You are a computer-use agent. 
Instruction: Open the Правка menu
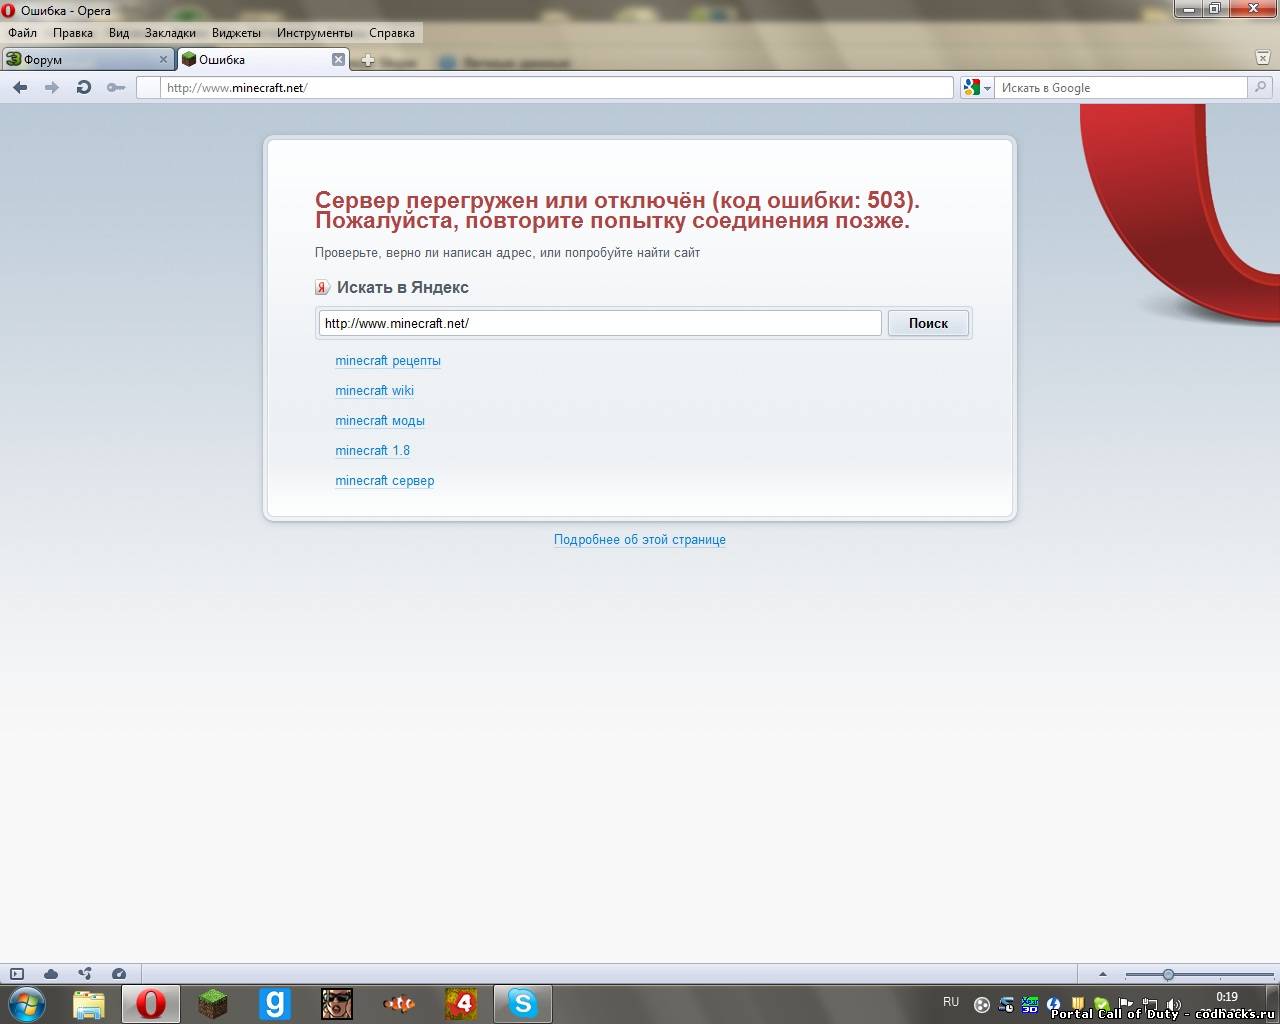click(x=73, y=33)
